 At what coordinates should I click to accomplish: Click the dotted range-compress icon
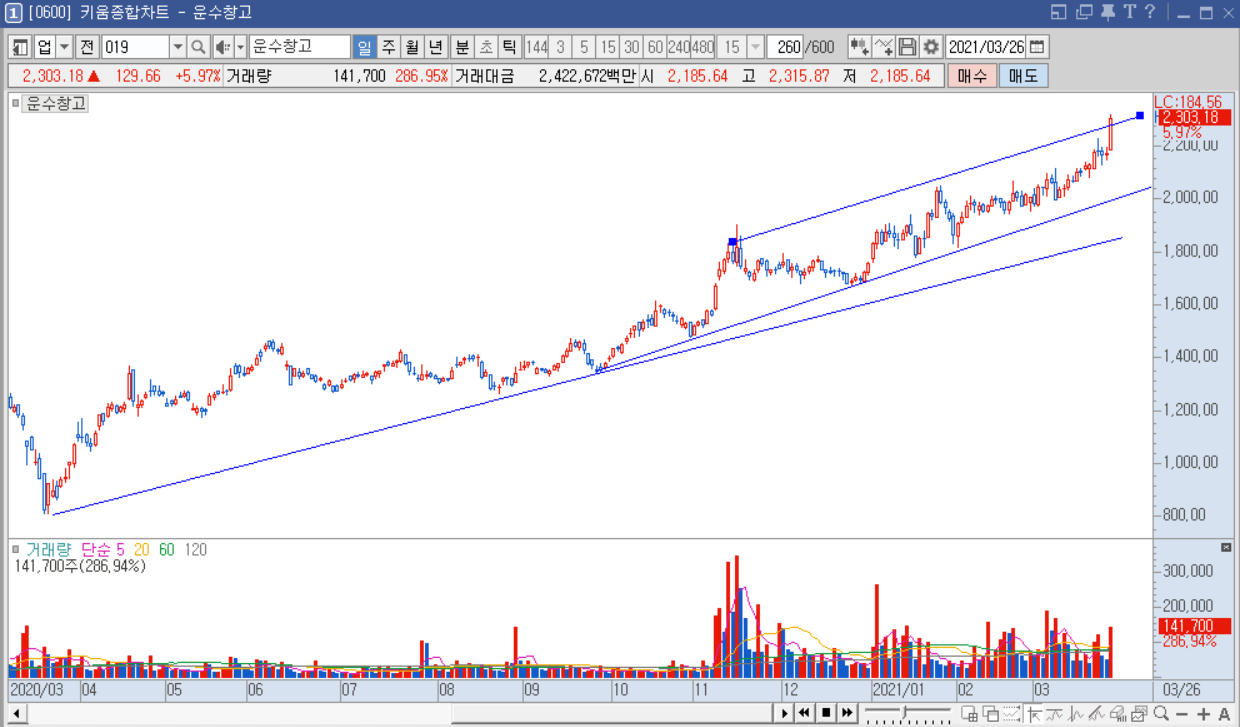pyautogui.click(x=1012, y=713)
